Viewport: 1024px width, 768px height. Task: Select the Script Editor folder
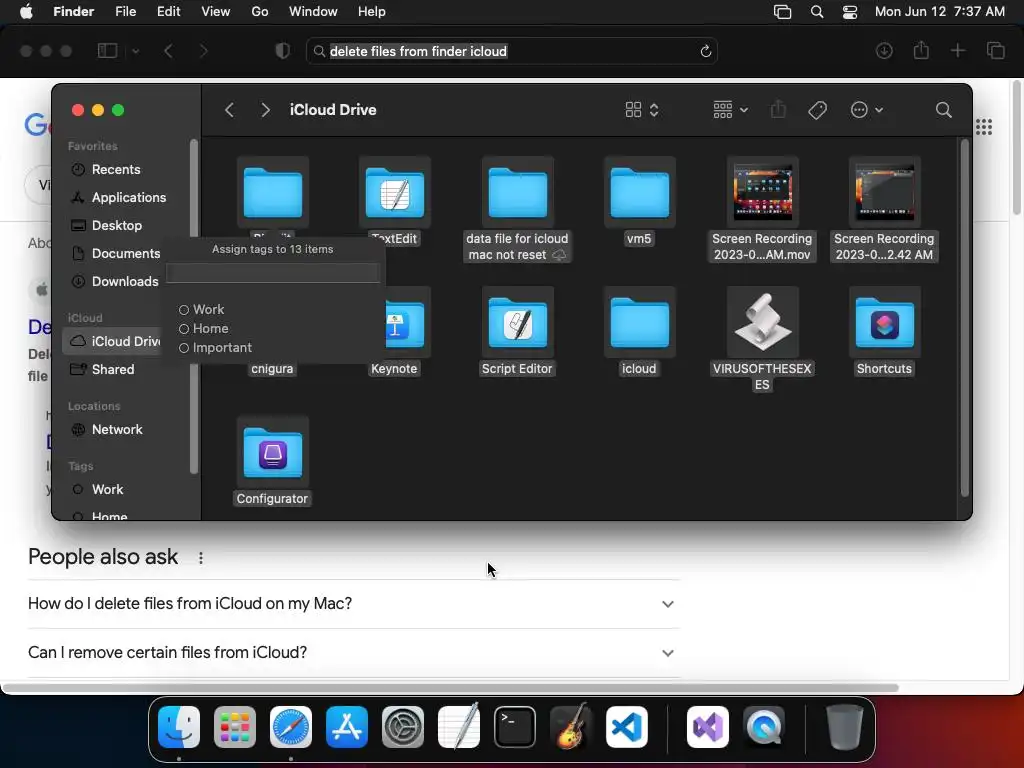[517, 323]
